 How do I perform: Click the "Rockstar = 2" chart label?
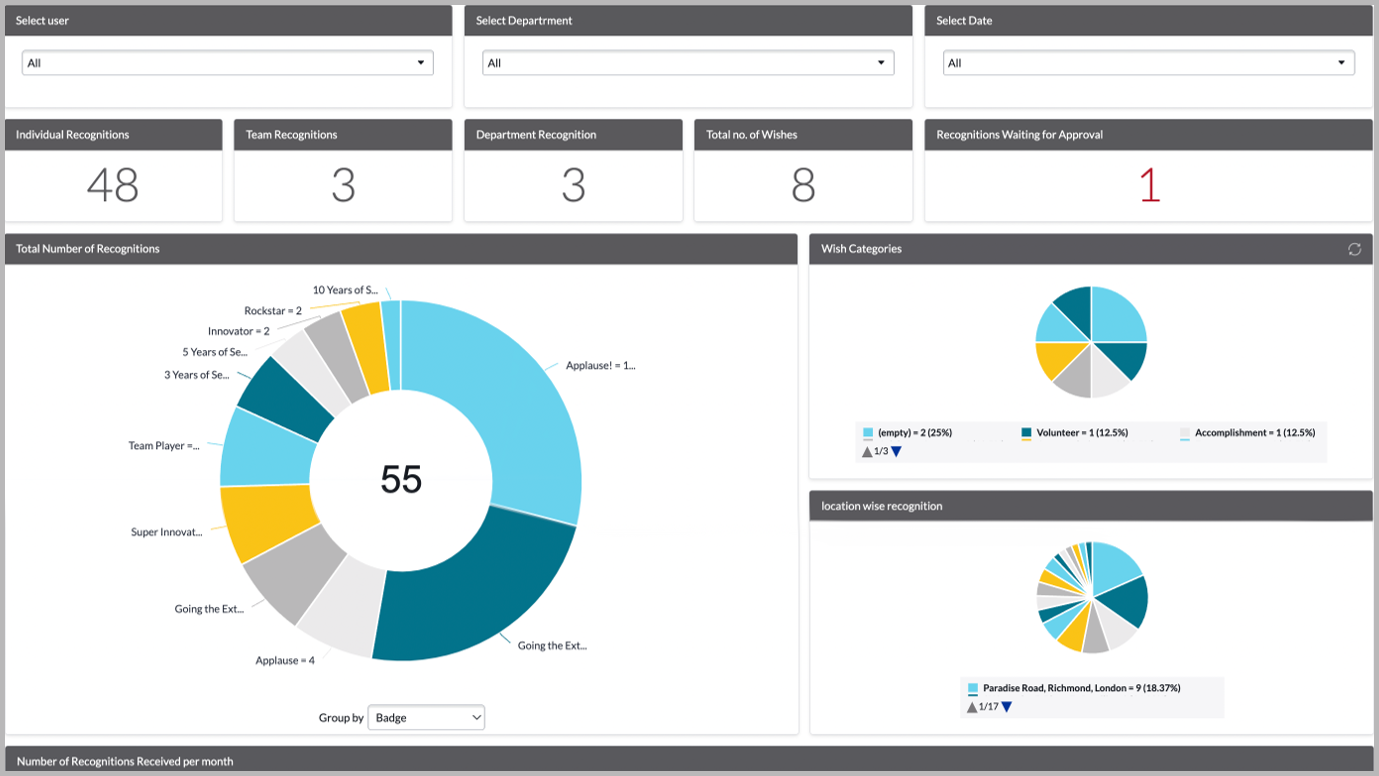273,311
